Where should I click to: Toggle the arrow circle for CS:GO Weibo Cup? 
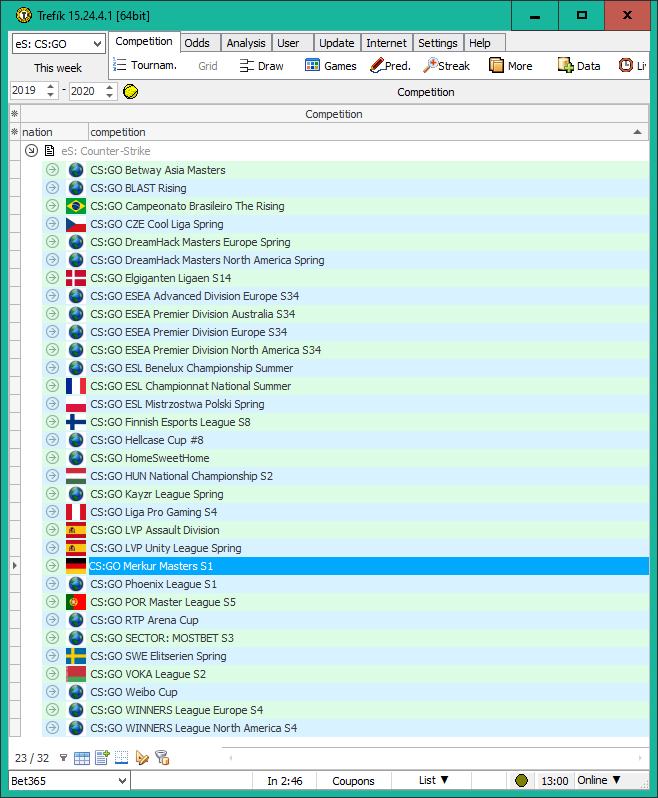pos(52,692)
